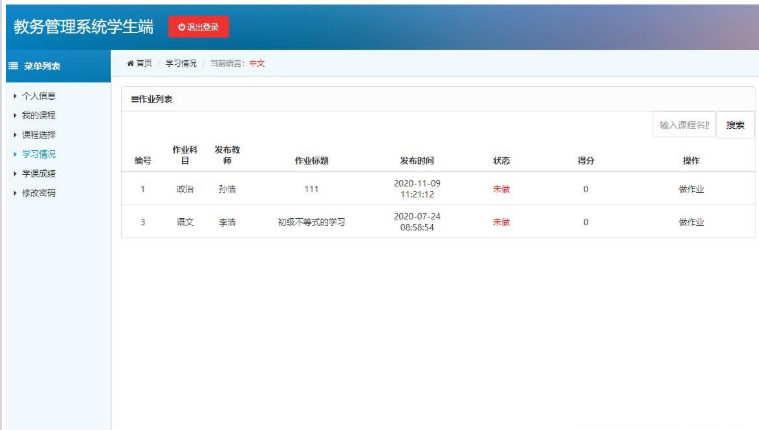
Task: Click the 作业科目 column header
Action: (185, 155)
